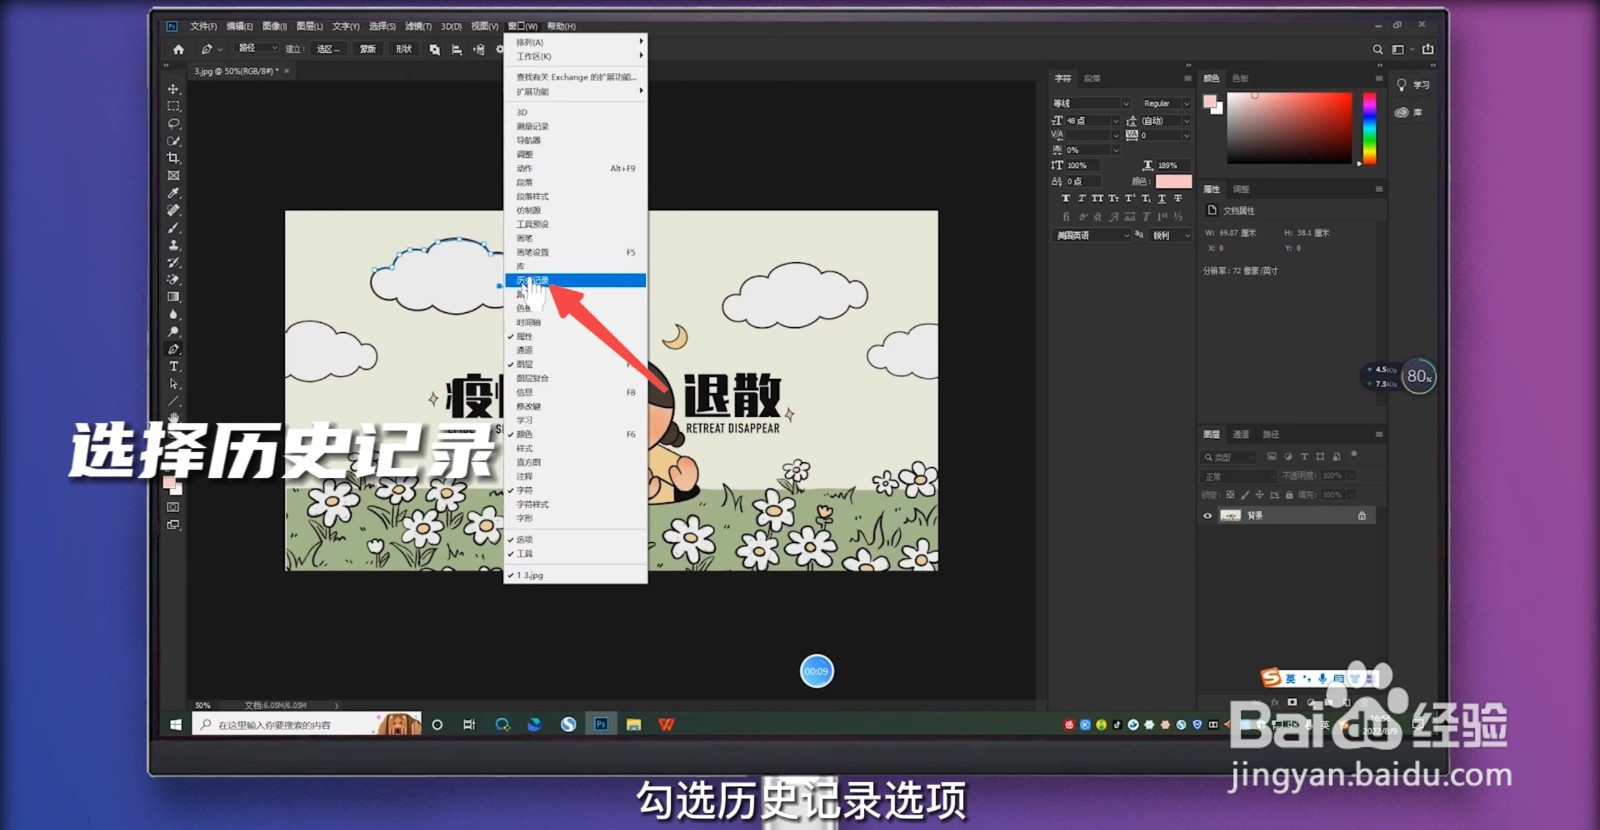The height and width of the screenshot is (830, 1600).
Task: Select the Horizontal Type tool
Action: point(173,366)
